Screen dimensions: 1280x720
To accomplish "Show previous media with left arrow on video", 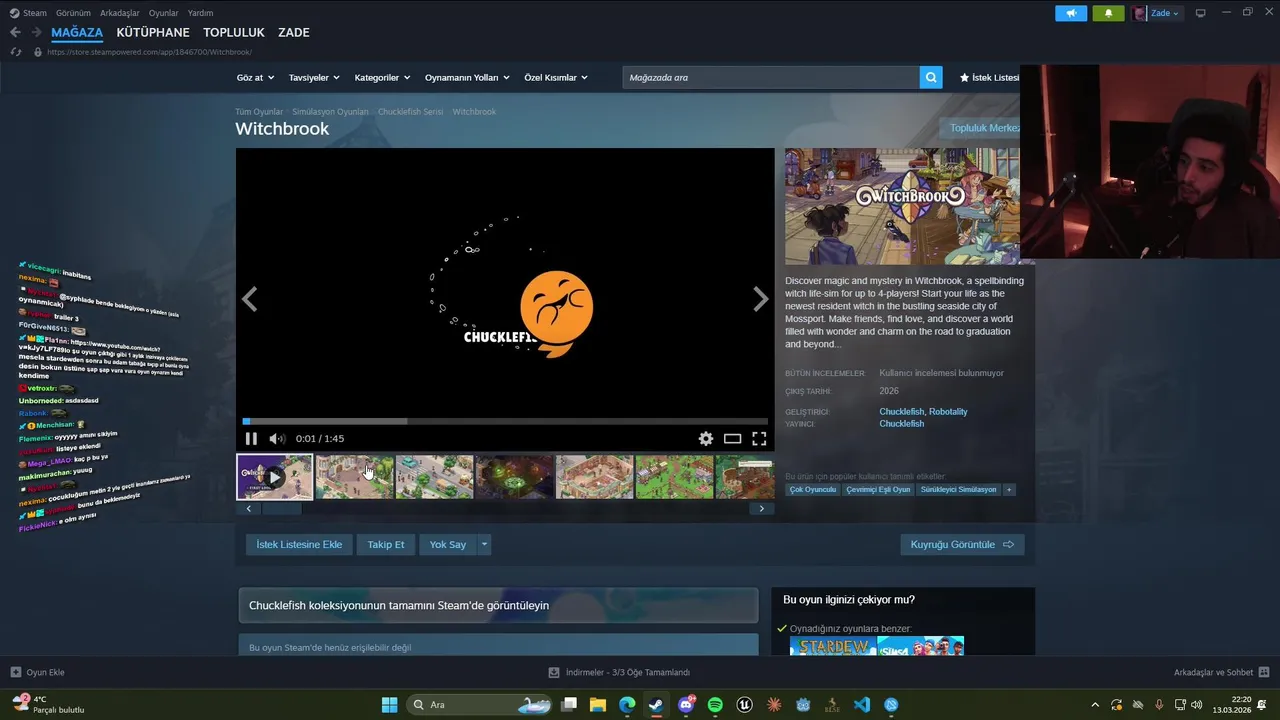I will coord(249,299).
